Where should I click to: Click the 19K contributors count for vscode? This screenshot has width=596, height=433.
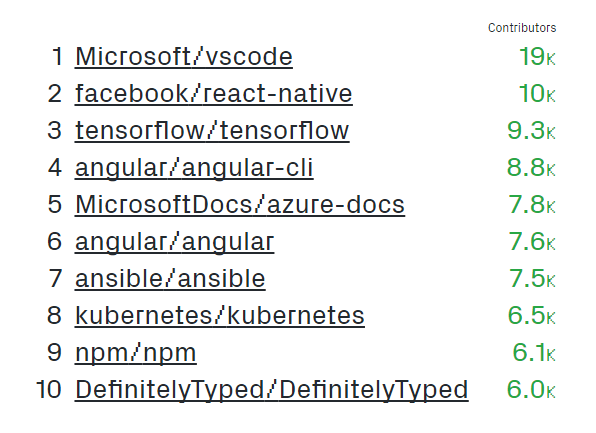pyautogui.click(x=537, y=57)
